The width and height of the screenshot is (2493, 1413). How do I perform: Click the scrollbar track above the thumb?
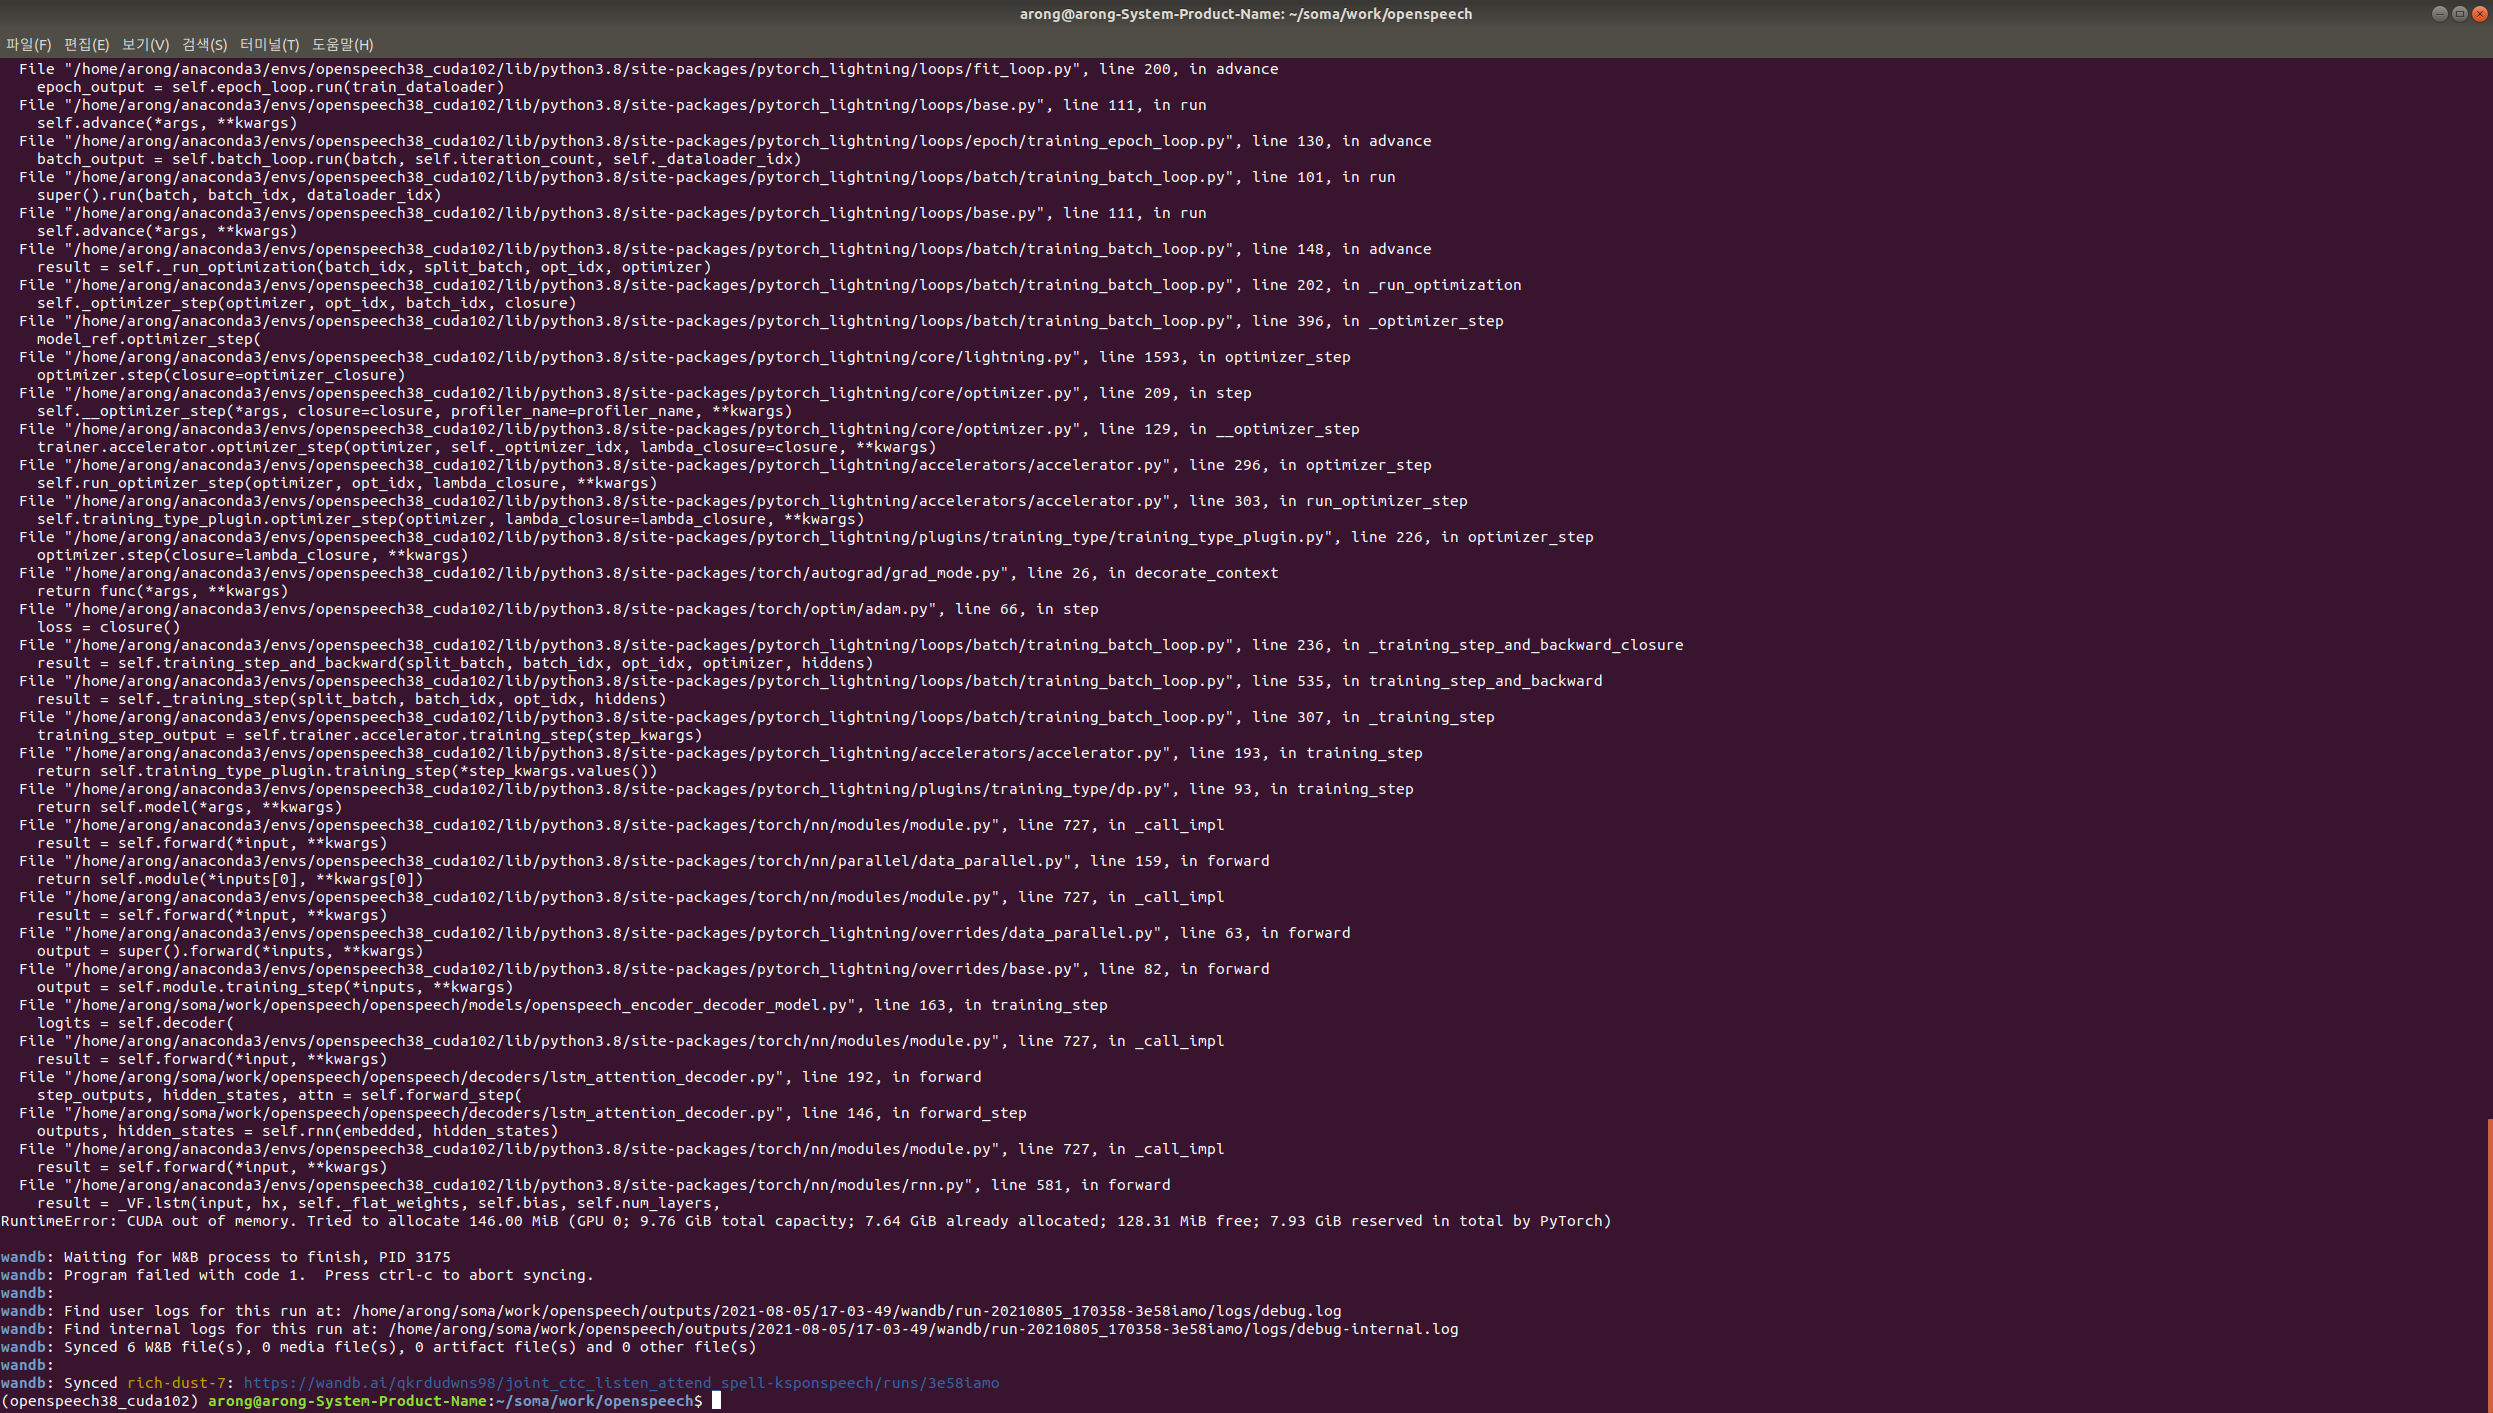(x=2489, y=600)
